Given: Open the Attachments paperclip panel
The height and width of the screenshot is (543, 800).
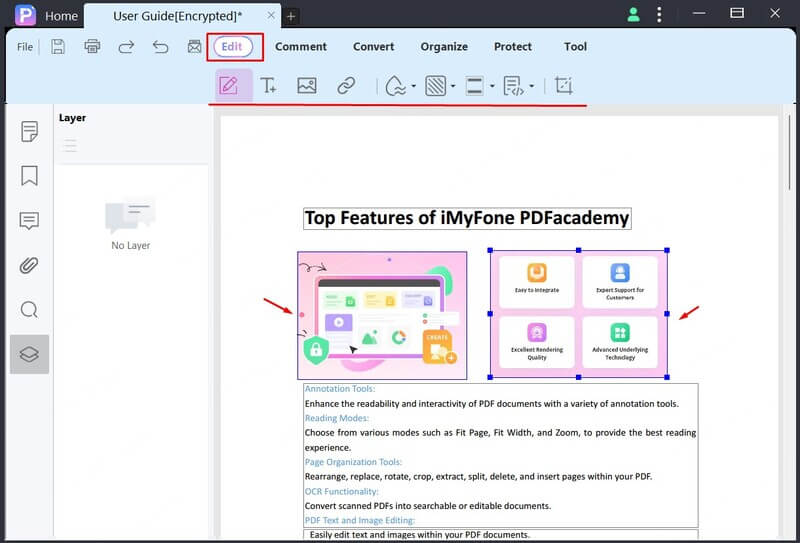Looking at the screenshot, I should (29, 265).
